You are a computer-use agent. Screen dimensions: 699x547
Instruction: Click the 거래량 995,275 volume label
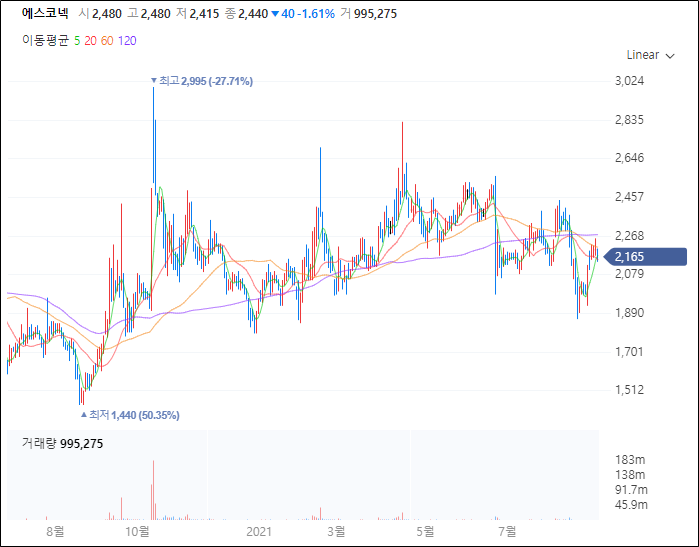(62, 444)
